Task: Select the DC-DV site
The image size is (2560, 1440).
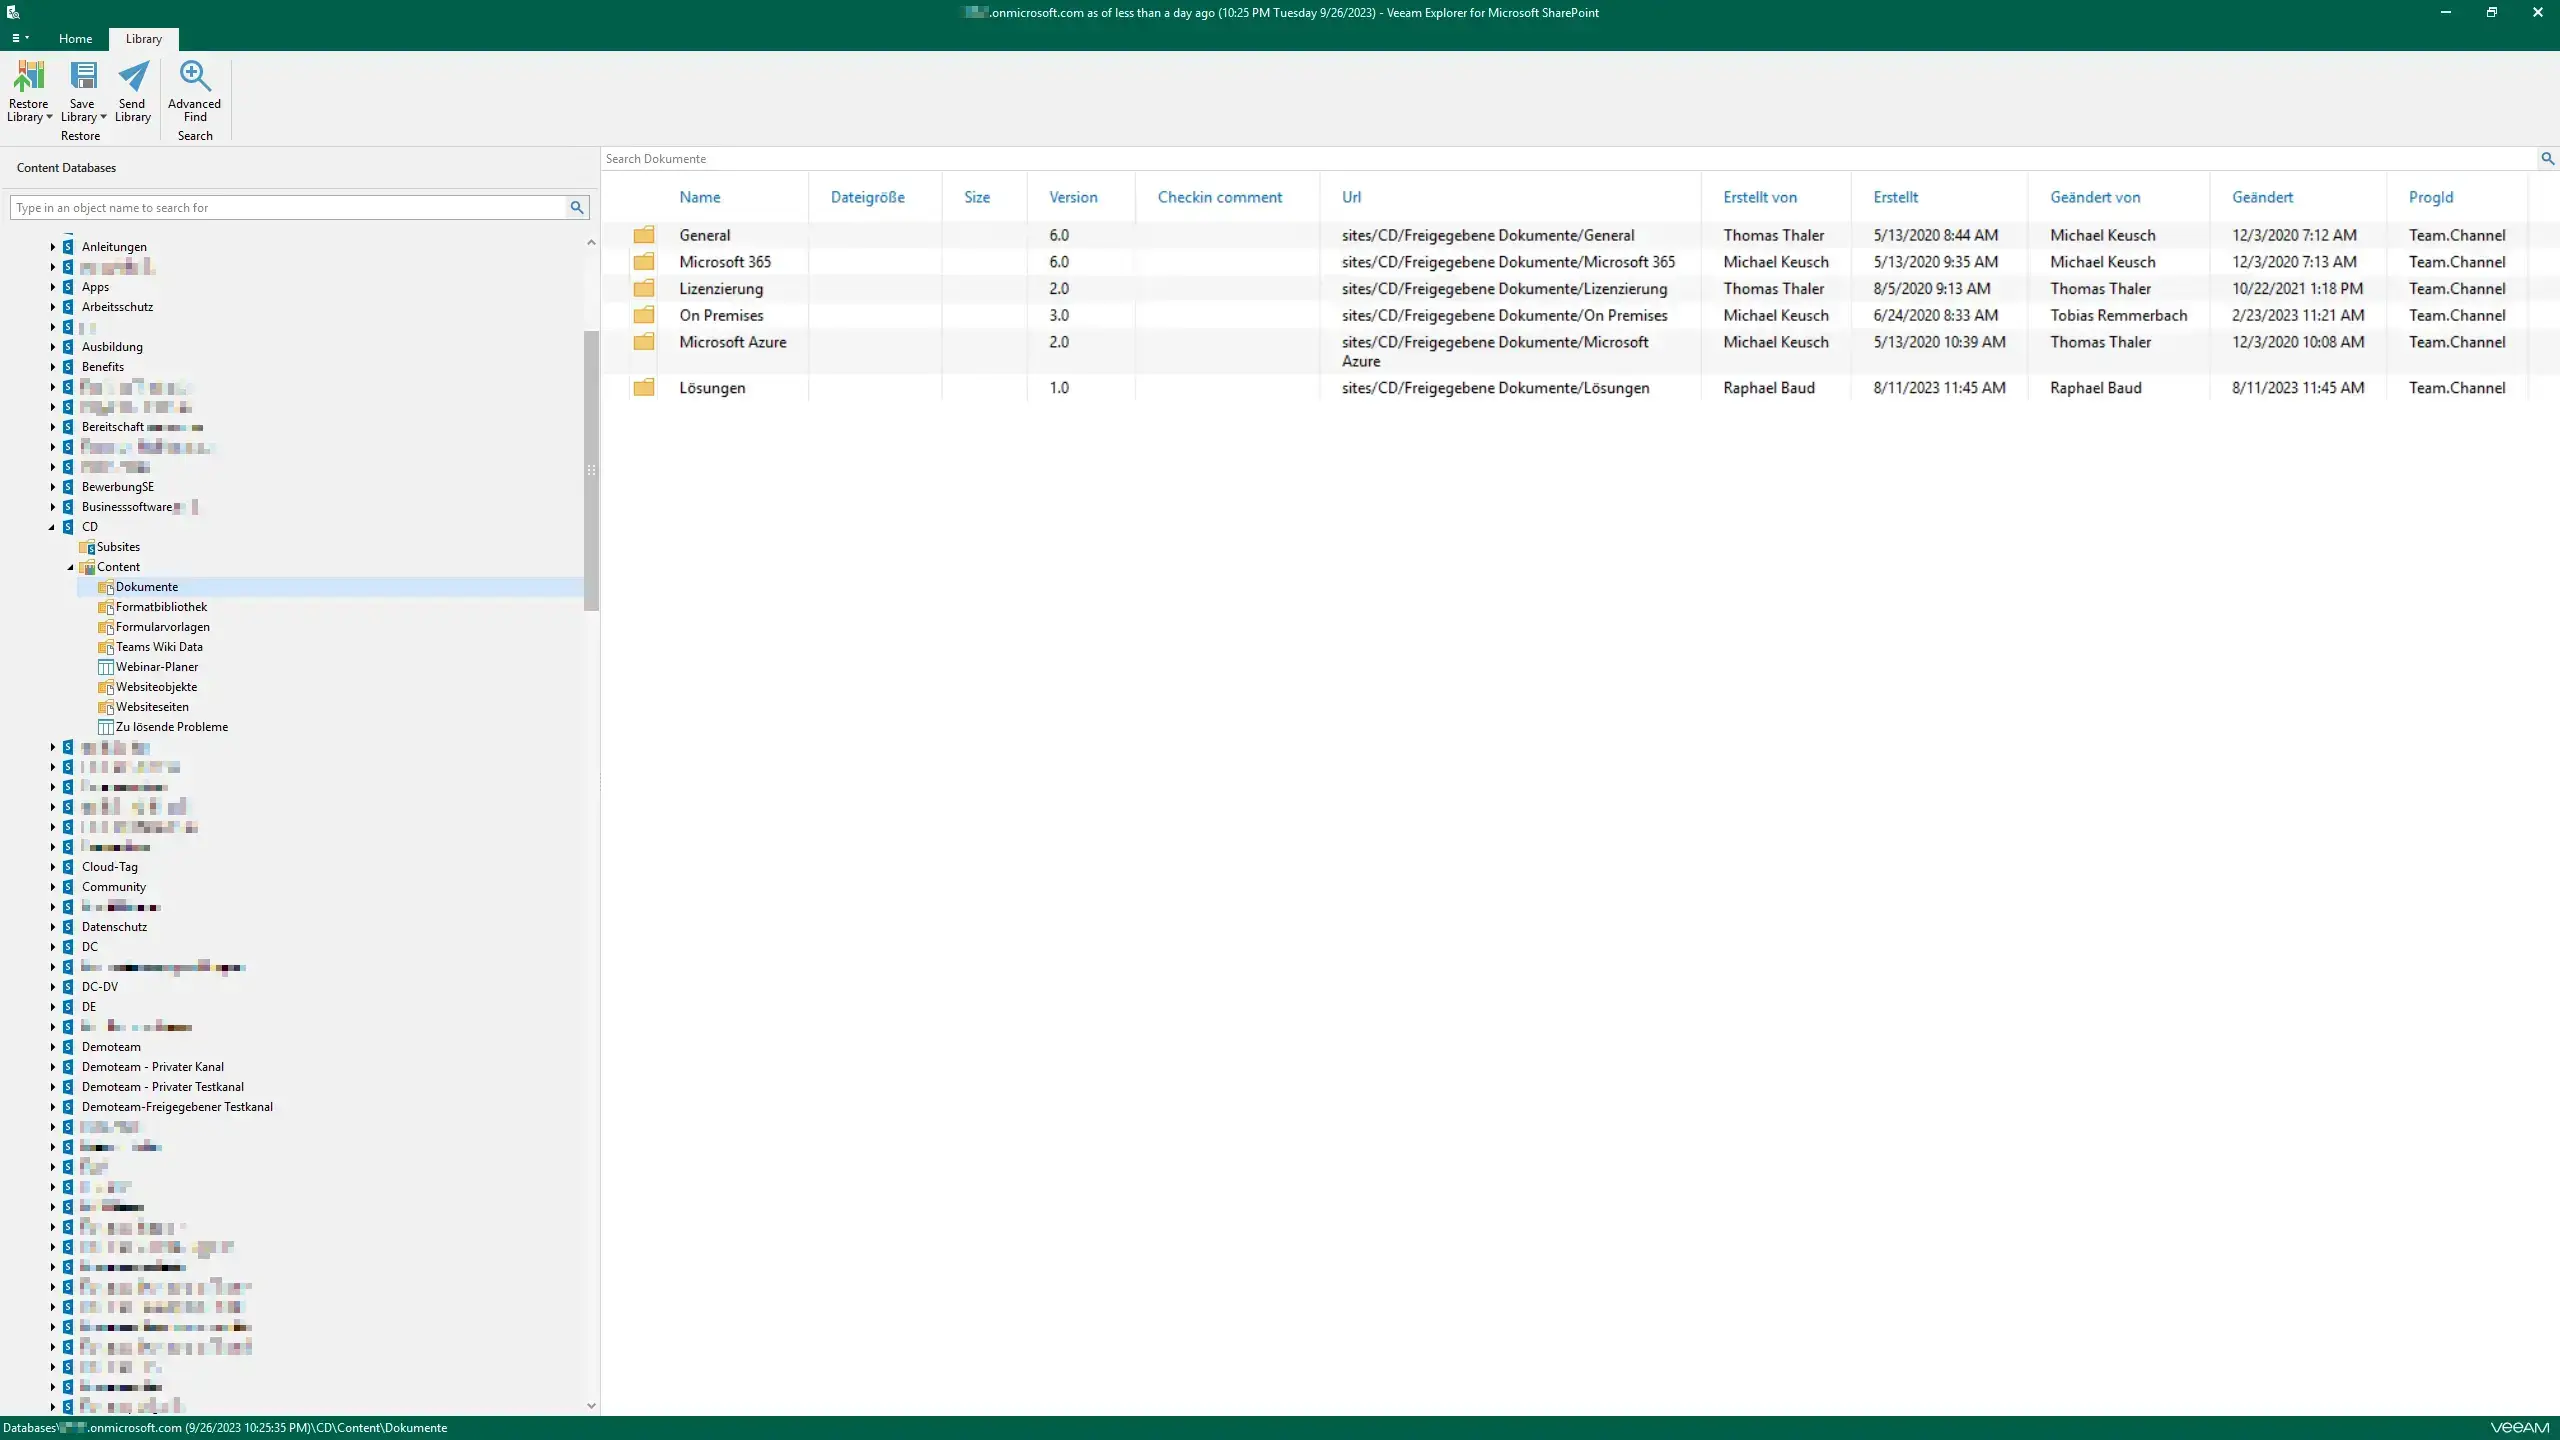Action: click(x=100, y=987)
